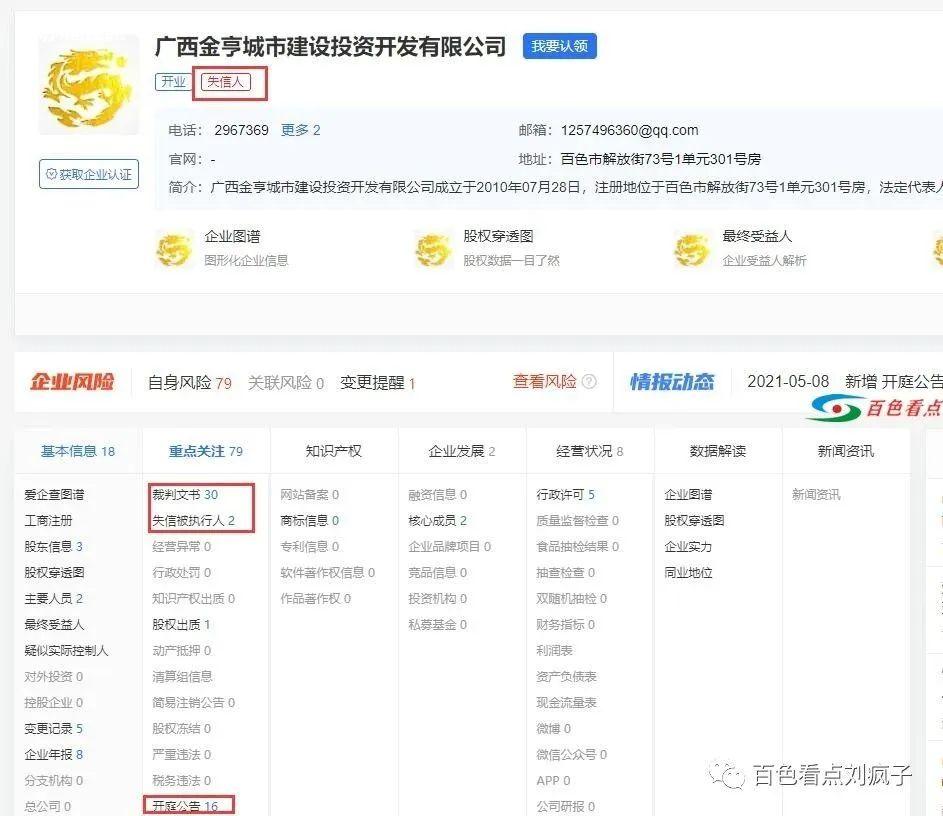Click the 最终受益人 feature title
This screenshot has width=943, height=816.
point(757,237)
